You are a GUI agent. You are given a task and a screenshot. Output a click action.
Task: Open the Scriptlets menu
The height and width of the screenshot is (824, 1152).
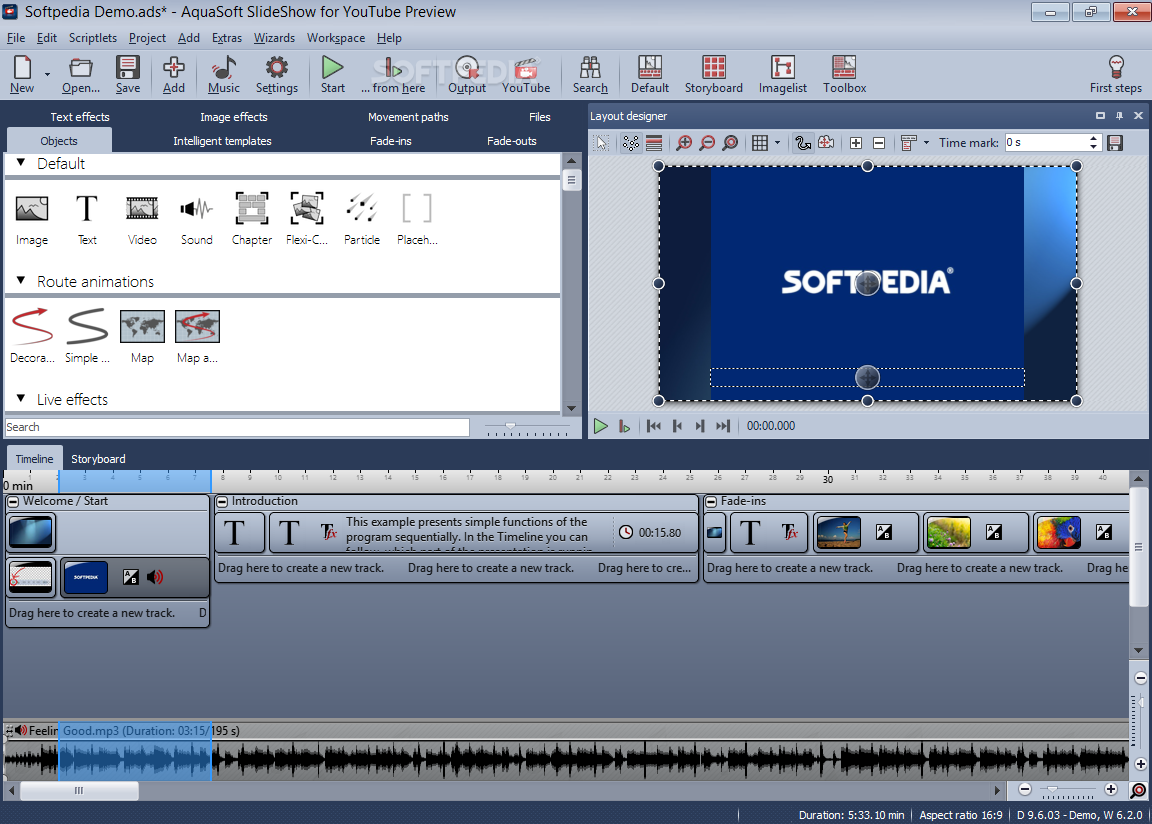pos(93,37)
